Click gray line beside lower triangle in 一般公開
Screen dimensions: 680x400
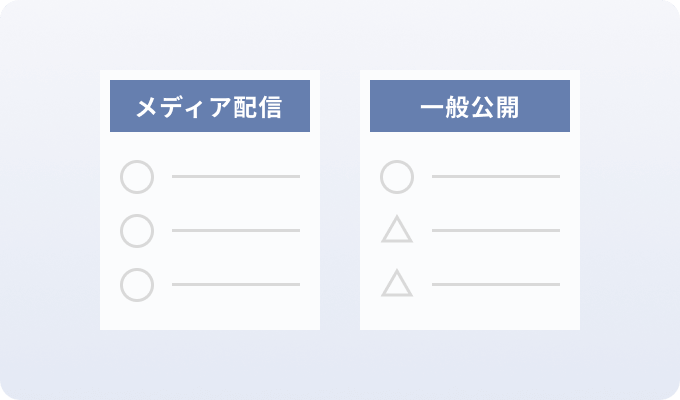[x=496, y=285]
